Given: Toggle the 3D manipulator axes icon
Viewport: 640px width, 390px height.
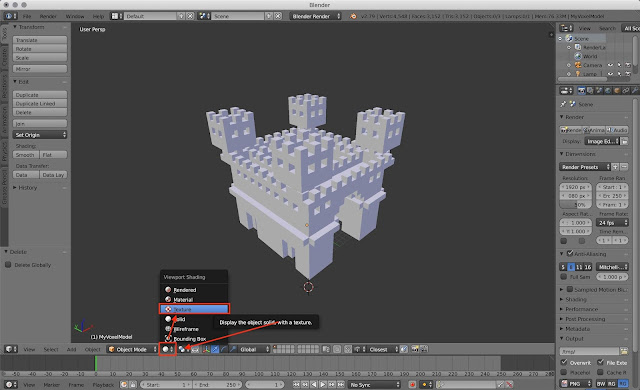Looking at the screenshot, I should (x=206, y=349).
